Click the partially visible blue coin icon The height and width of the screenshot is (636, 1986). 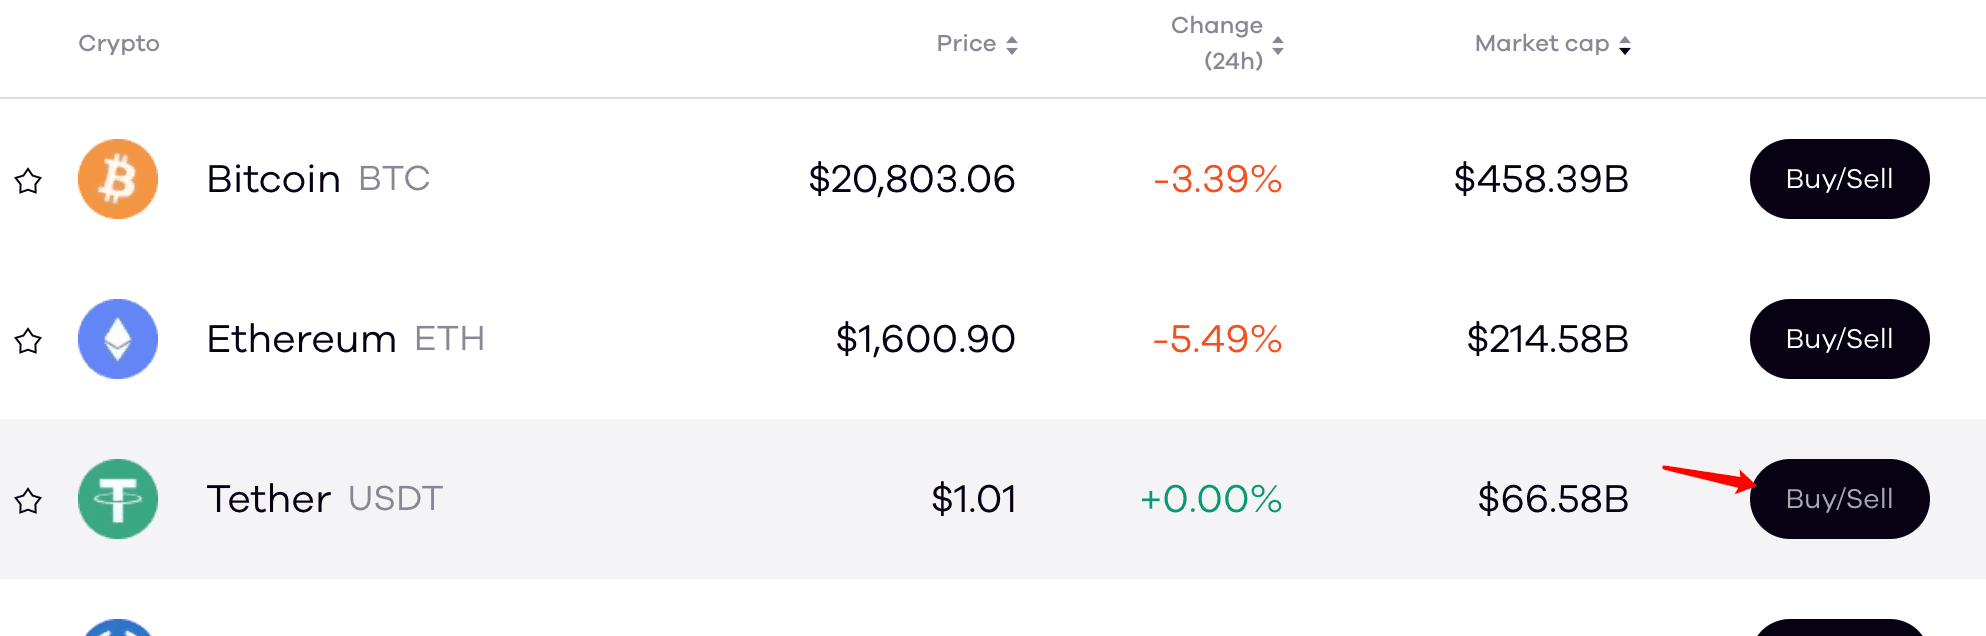click(x=118, y=627)
